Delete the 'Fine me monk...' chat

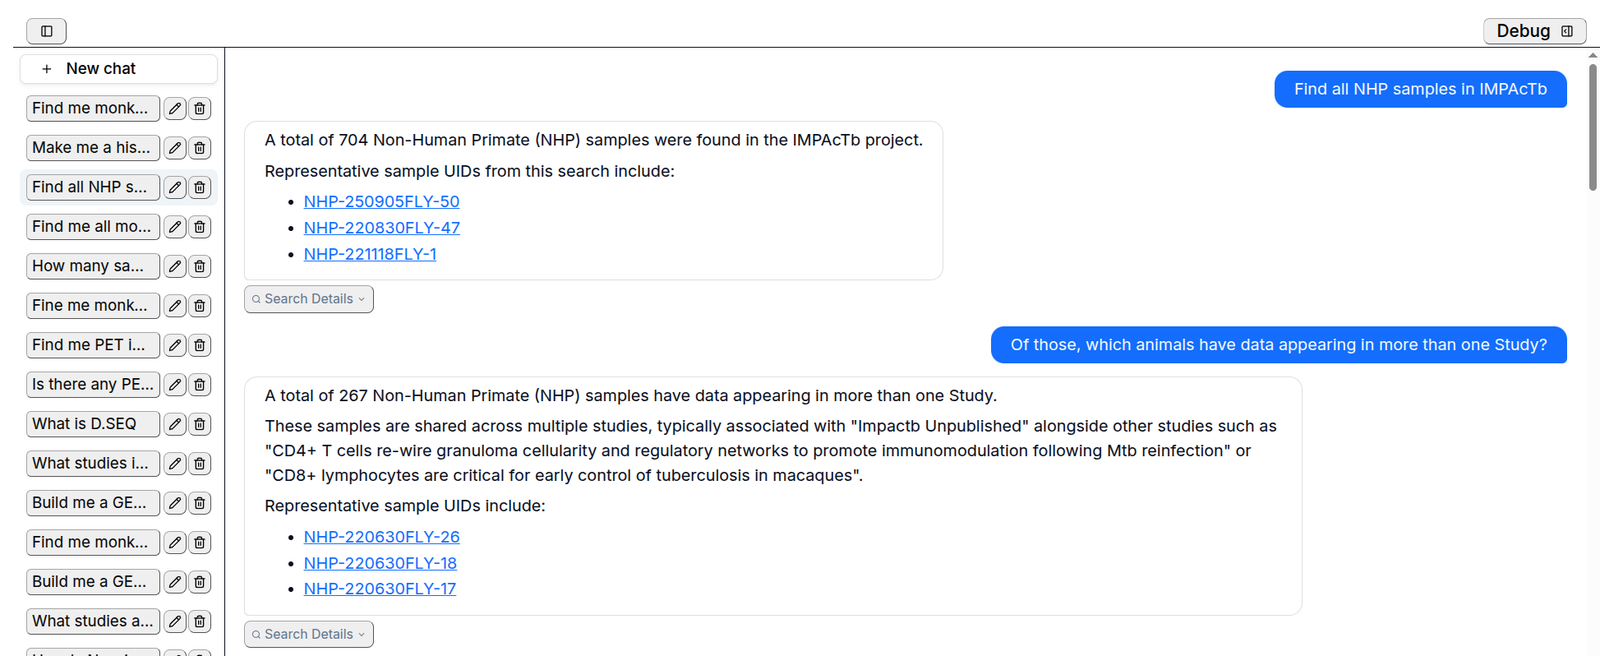click(200, 306)
